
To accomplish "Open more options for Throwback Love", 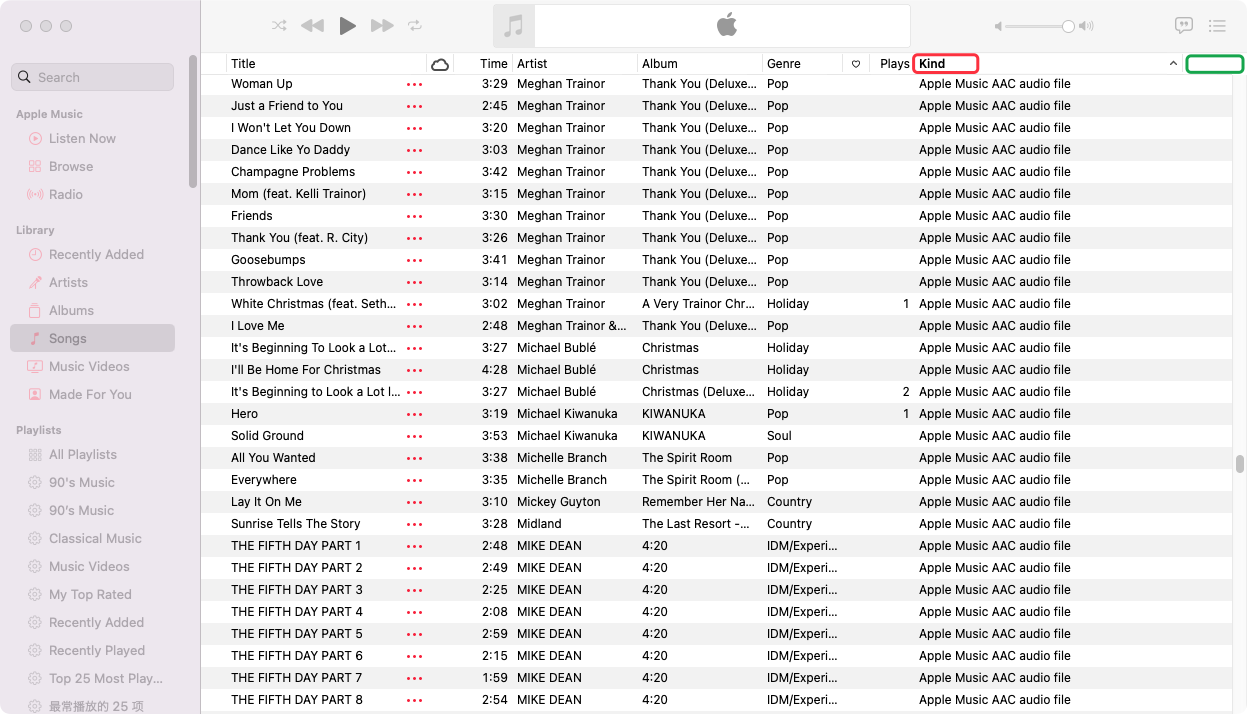I will [414, 282].
